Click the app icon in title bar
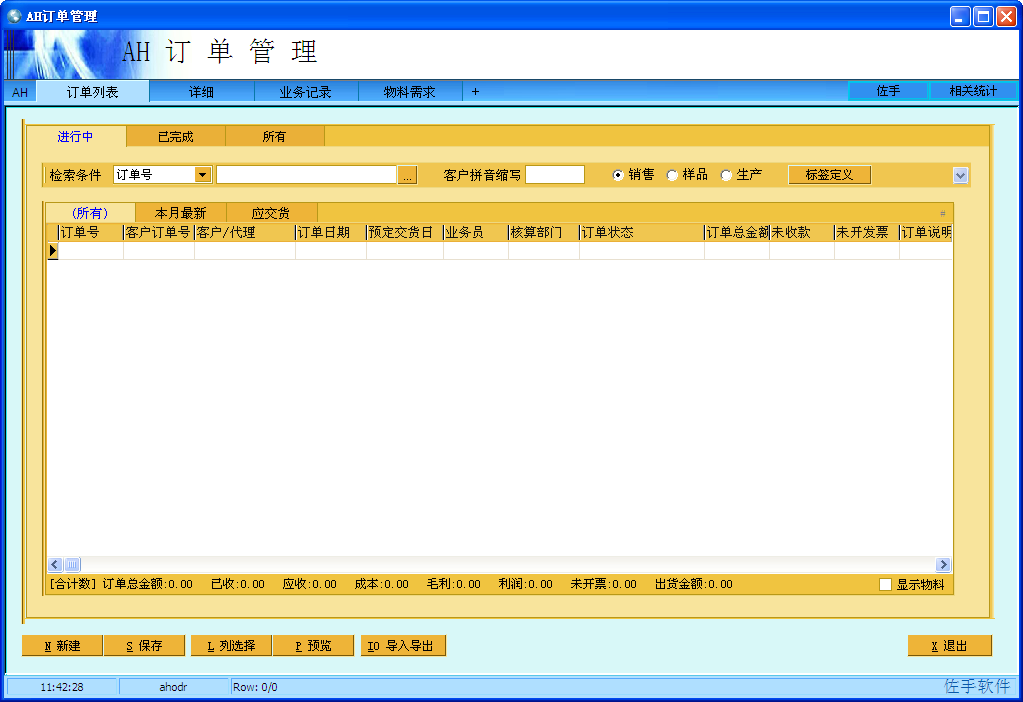Viewport: 1023px width, 702px height. tap(14, 16)
